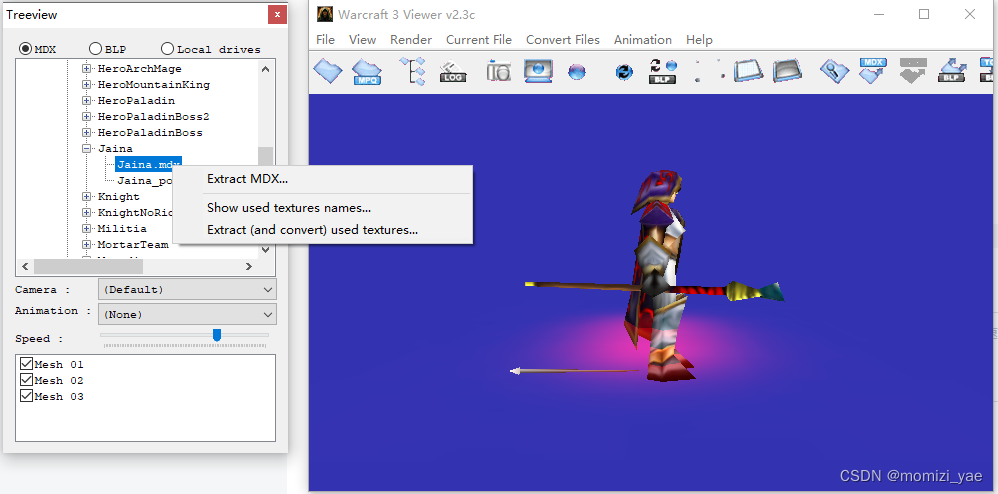Collapse the Jaina tree node
Screen dimensions: 998x494
(87, 148)
